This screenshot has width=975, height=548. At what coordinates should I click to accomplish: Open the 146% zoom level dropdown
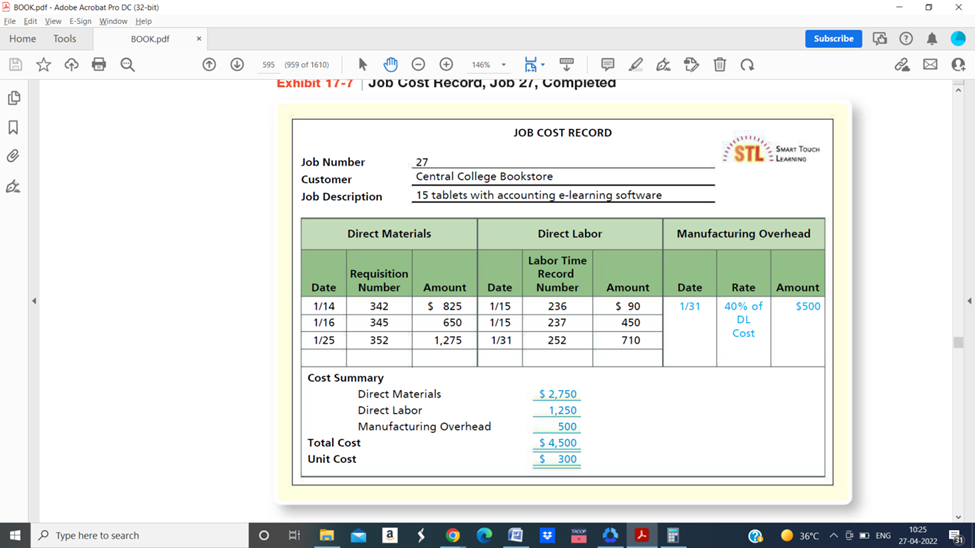point(503,65)
